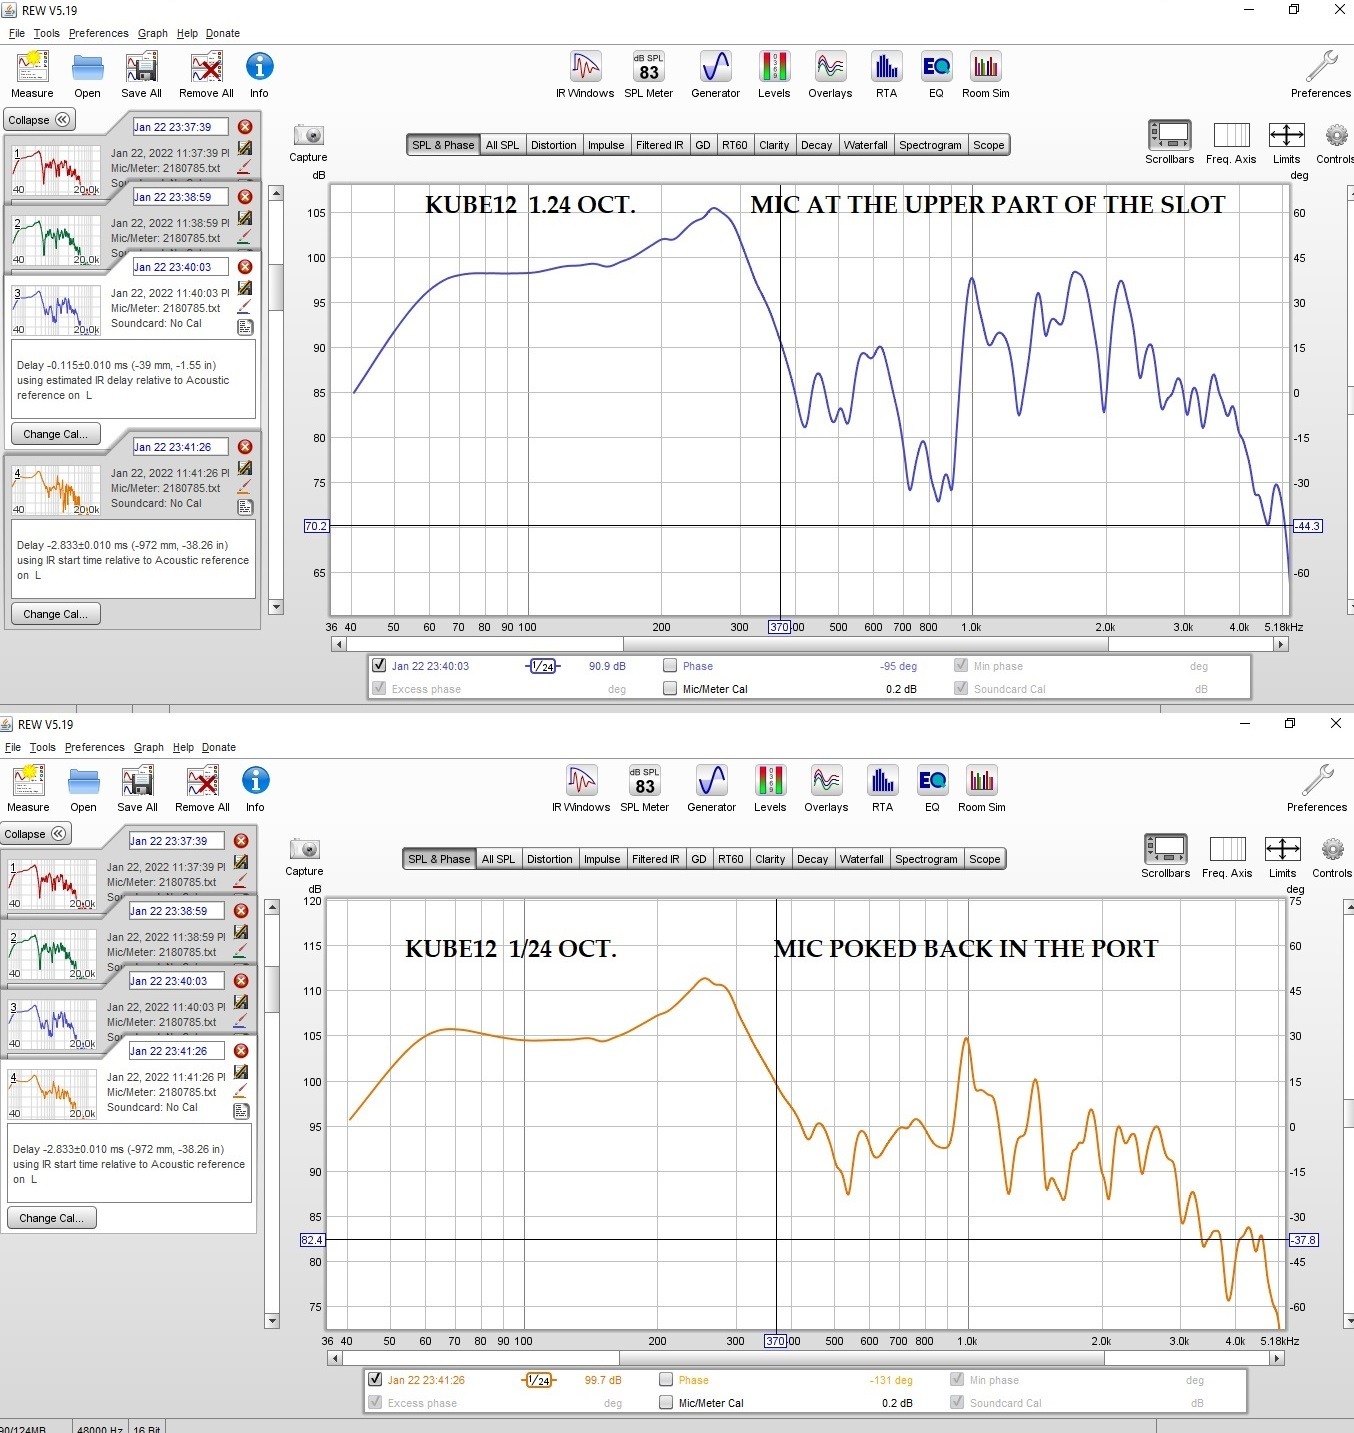Click measurement 1 thumbnail in upper window
The height and width of the screenshot is (1433, 1354).
(56, 170)
